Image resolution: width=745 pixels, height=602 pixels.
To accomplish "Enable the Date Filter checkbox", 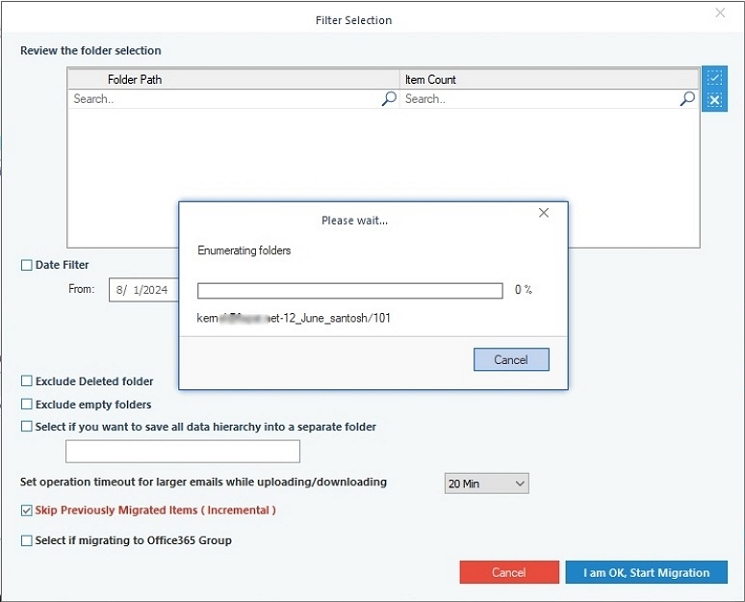I will tap(27, 265).
